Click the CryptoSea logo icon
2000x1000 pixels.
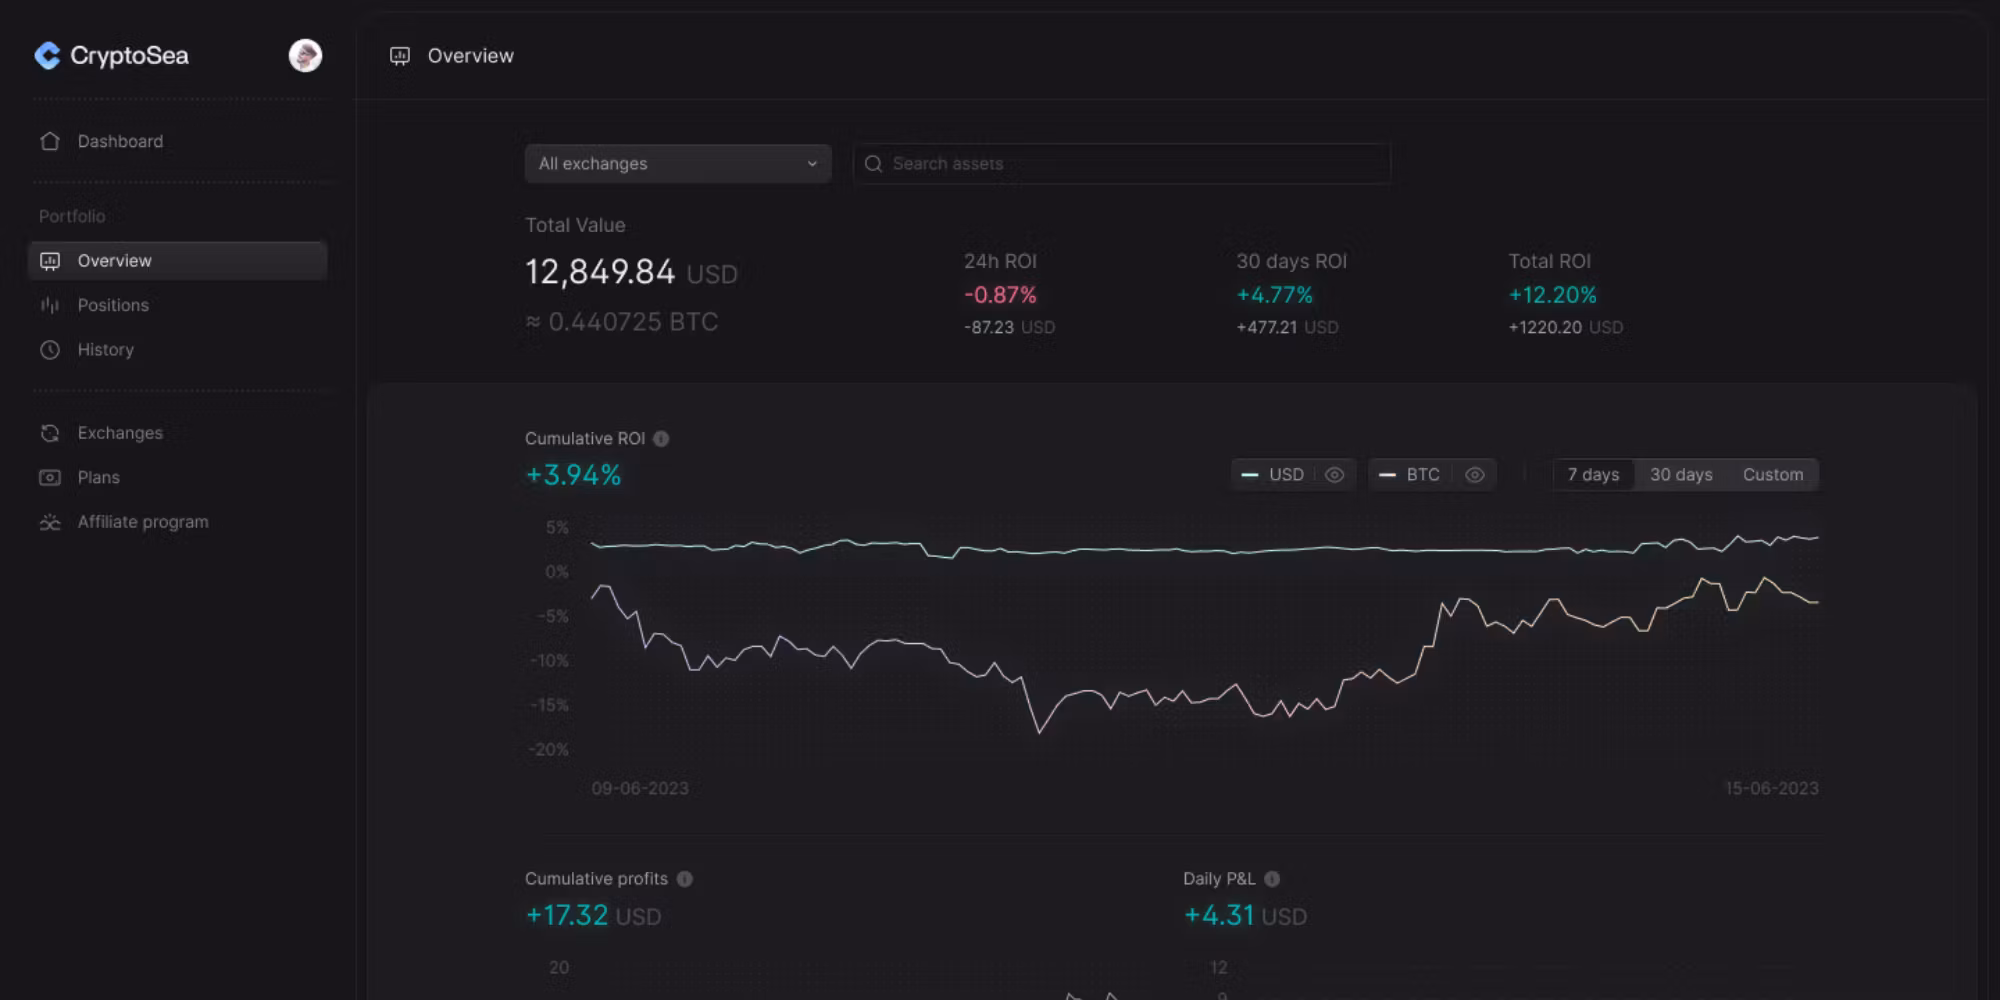(x=47, y=56)
